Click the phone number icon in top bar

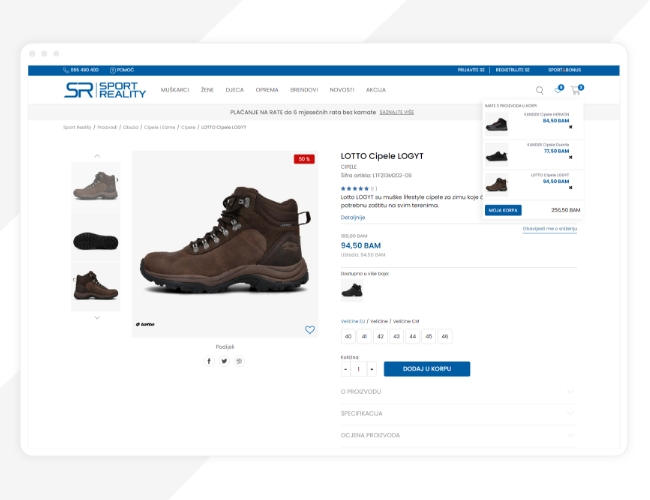(66, 70)
